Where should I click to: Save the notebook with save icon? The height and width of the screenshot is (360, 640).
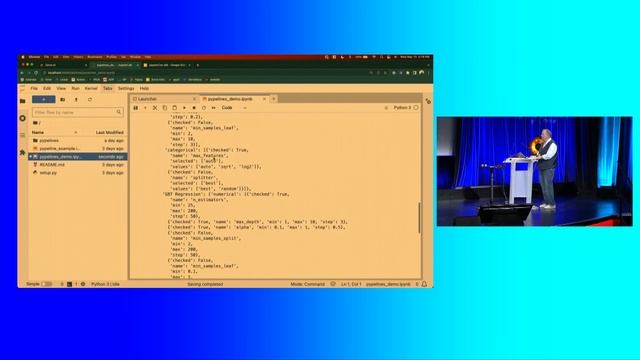point(136,108)
